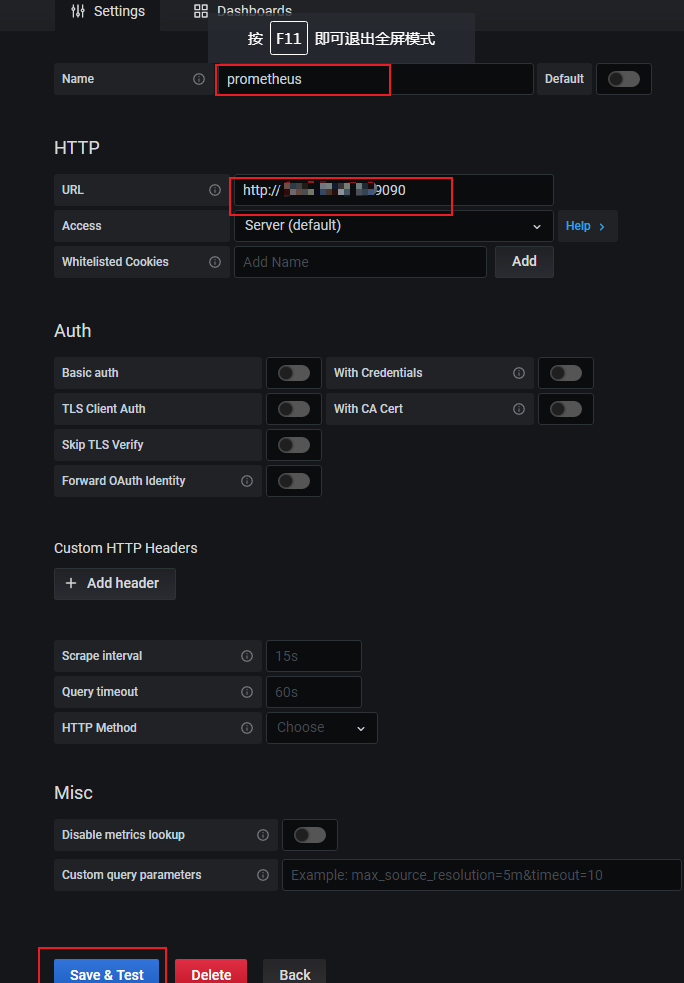Image resolution: width=684 pixels, height=983 pixels.
Task: Expand the HTTP Method Choose dropdown
Action: [x=321, y=728]
